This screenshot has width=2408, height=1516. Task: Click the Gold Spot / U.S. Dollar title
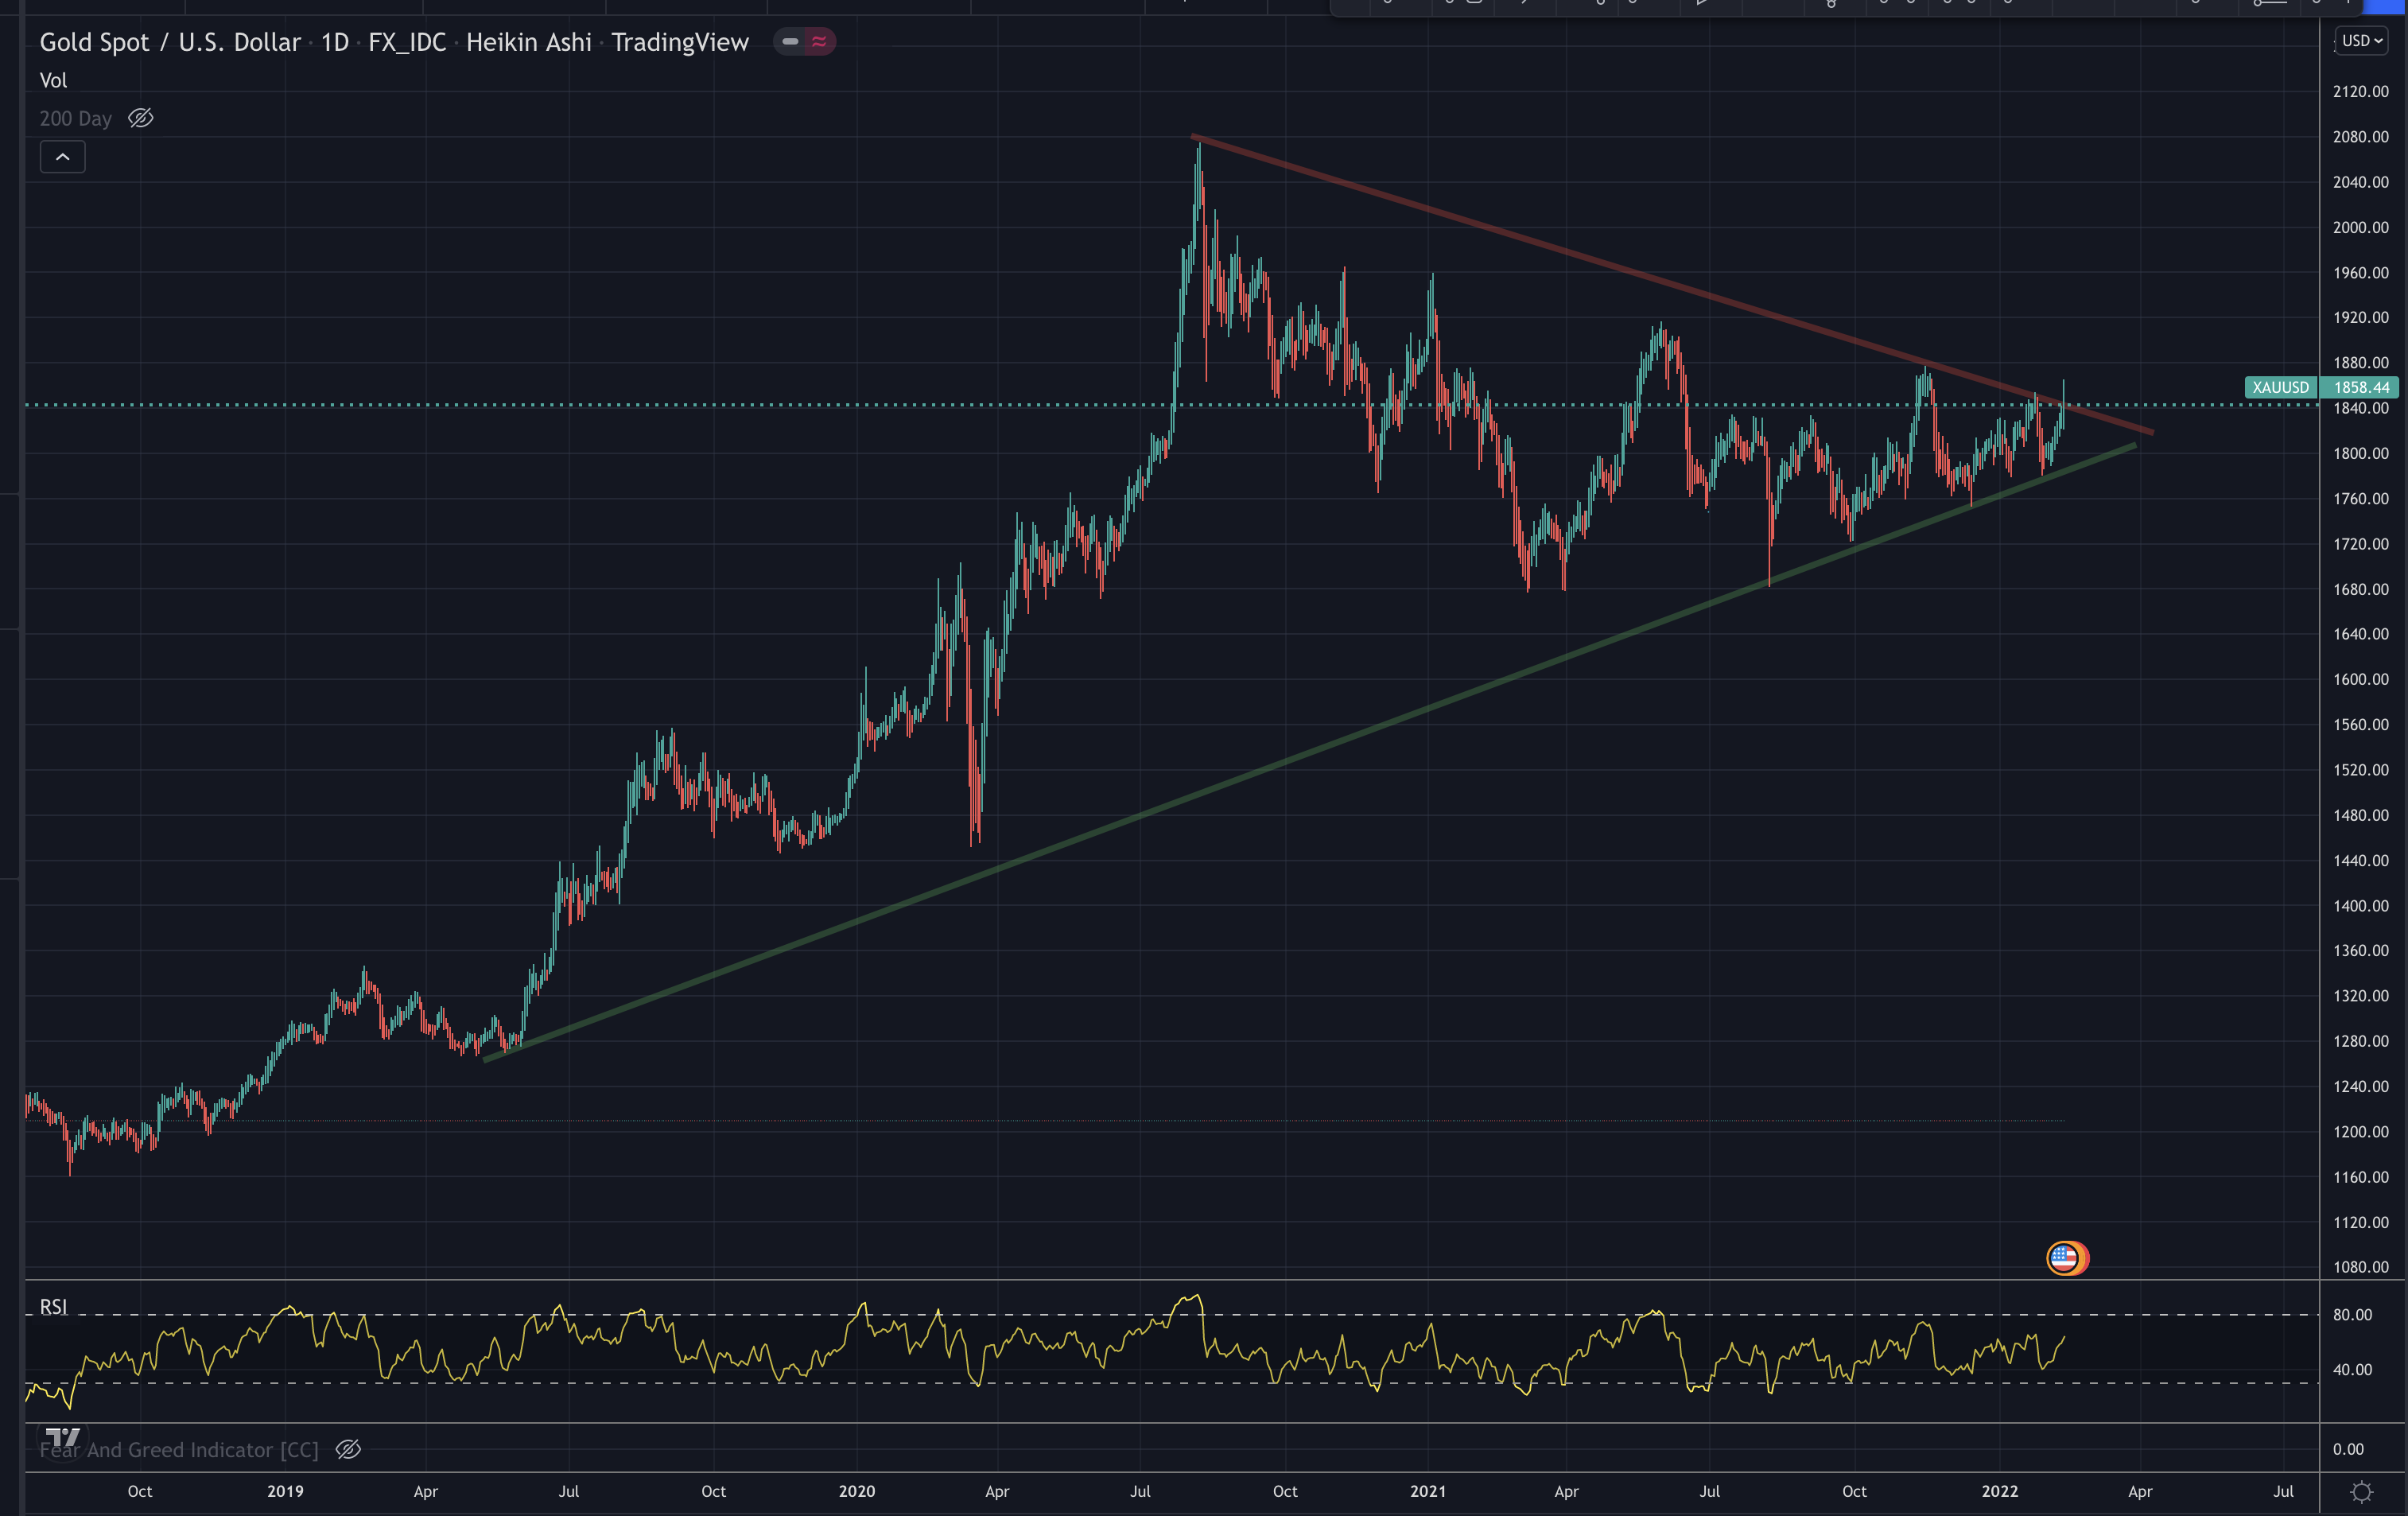pos(170,42)
